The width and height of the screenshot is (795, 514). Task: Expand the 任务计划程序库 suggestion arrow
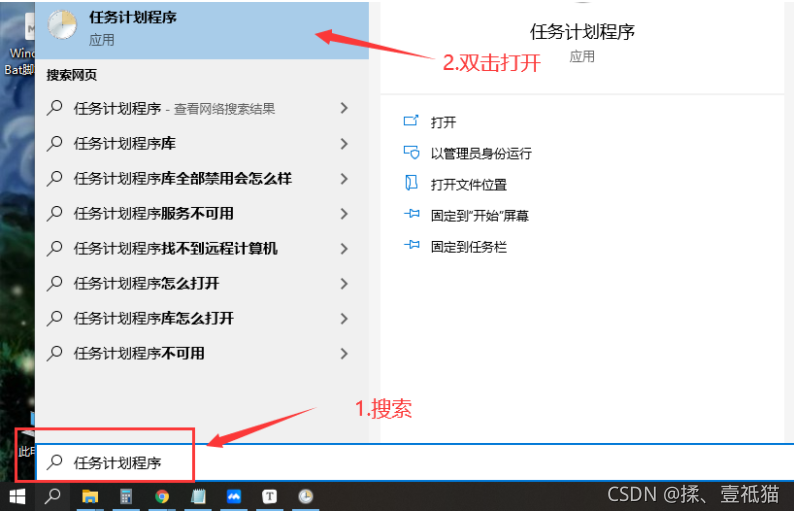[x=344, y=143]
